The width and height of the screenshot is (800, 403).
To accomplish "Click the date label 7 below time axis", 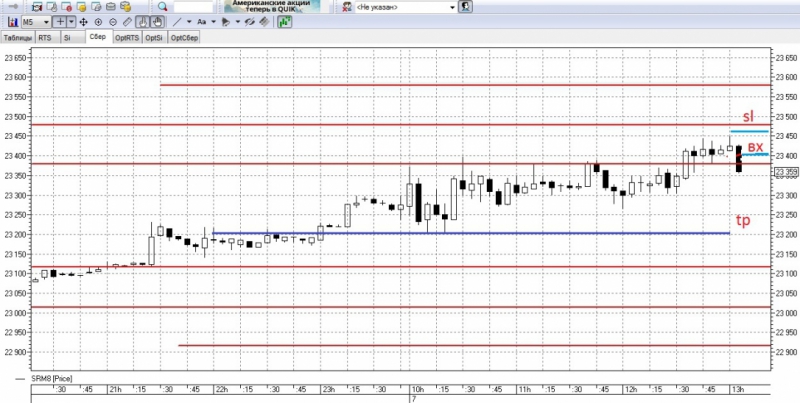I will pyautogui.click(x=414, y=399).
